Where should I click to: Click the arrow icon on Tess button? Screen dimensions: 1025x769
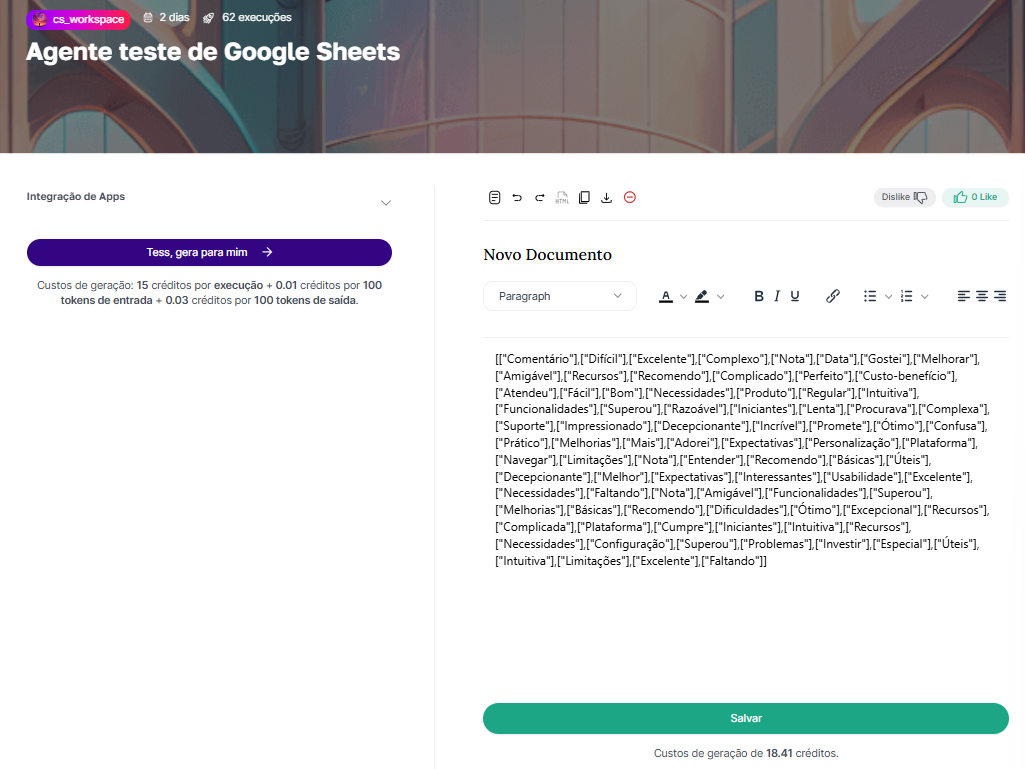click(x=267, y=252)
